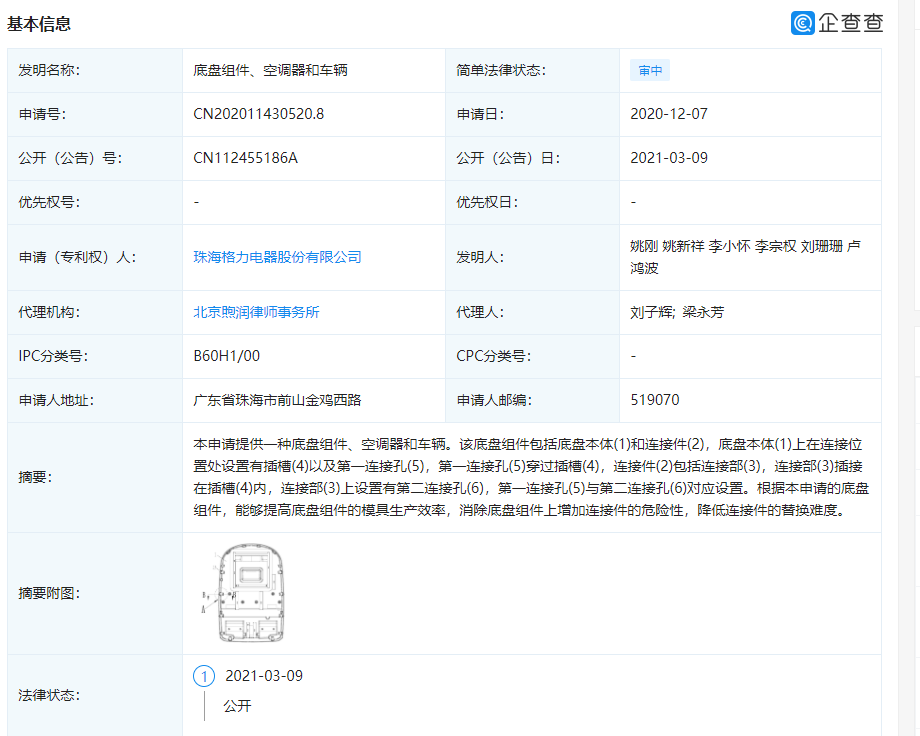This screenshot has height=736, width=920.
Task: Click the 审中 legal status badge
Action: pos(650,70)
